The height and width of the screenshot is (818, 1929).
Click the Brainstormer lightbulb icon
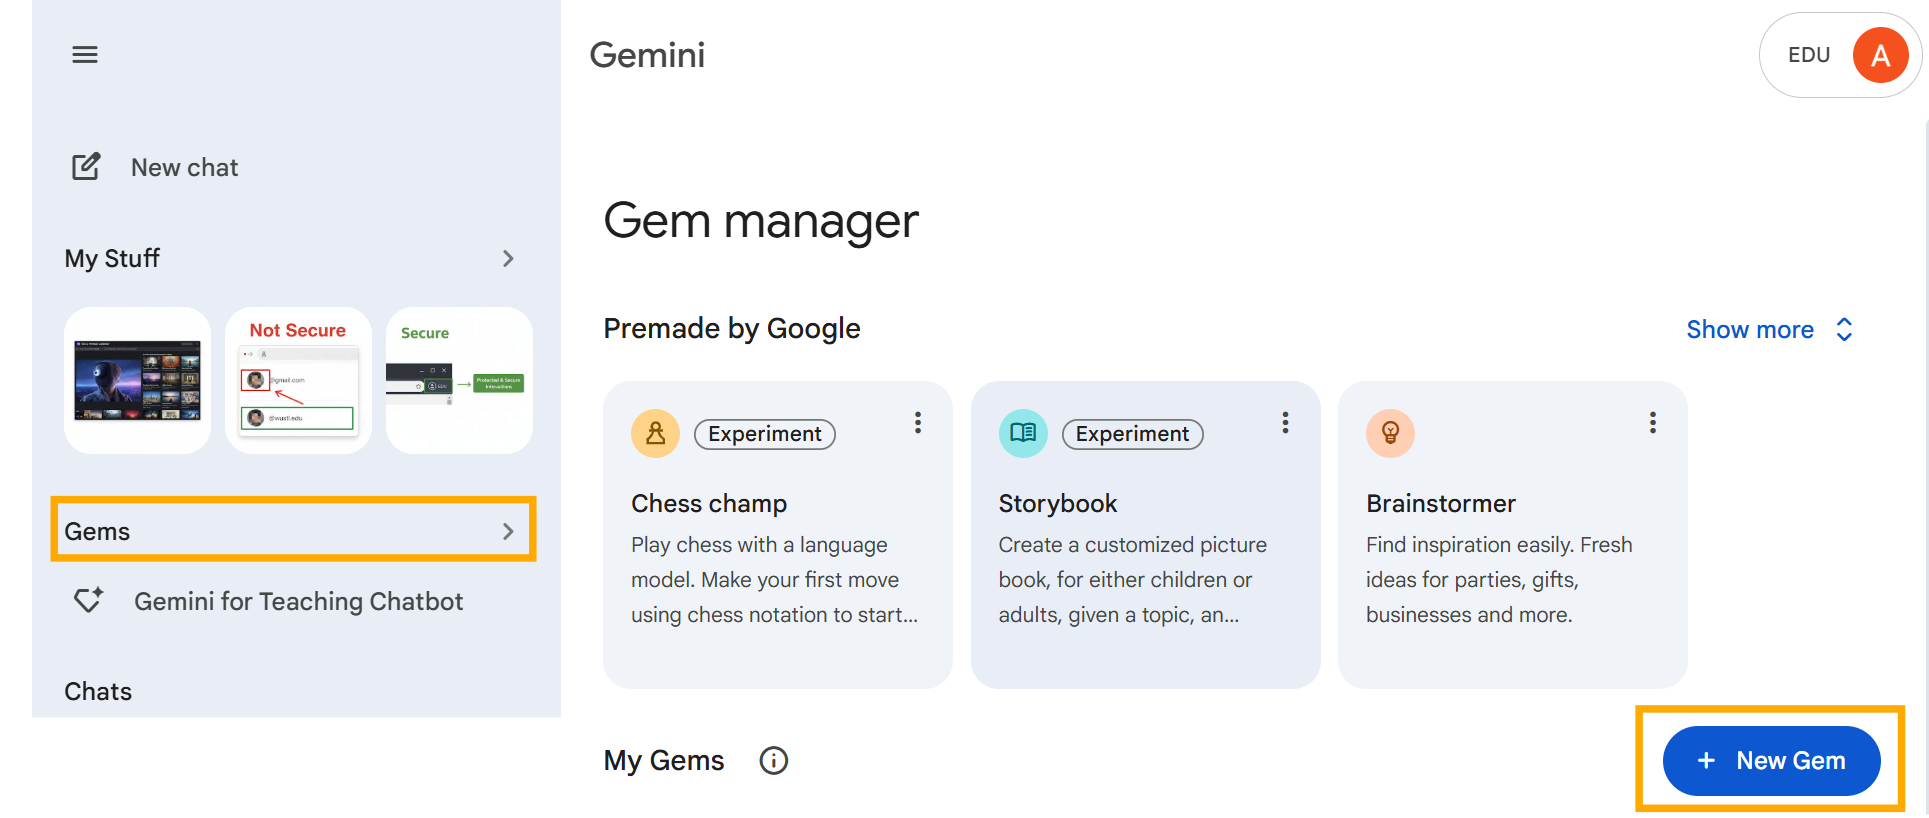point(1390,433)
